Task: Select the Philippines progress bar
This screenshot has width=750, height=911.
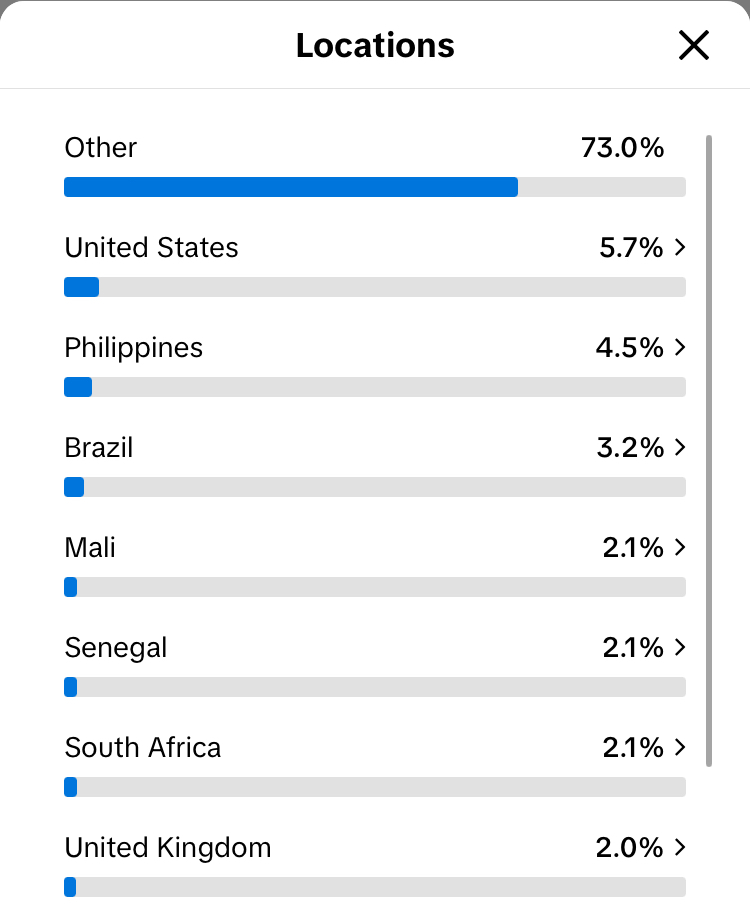Action: coord(374,387)
